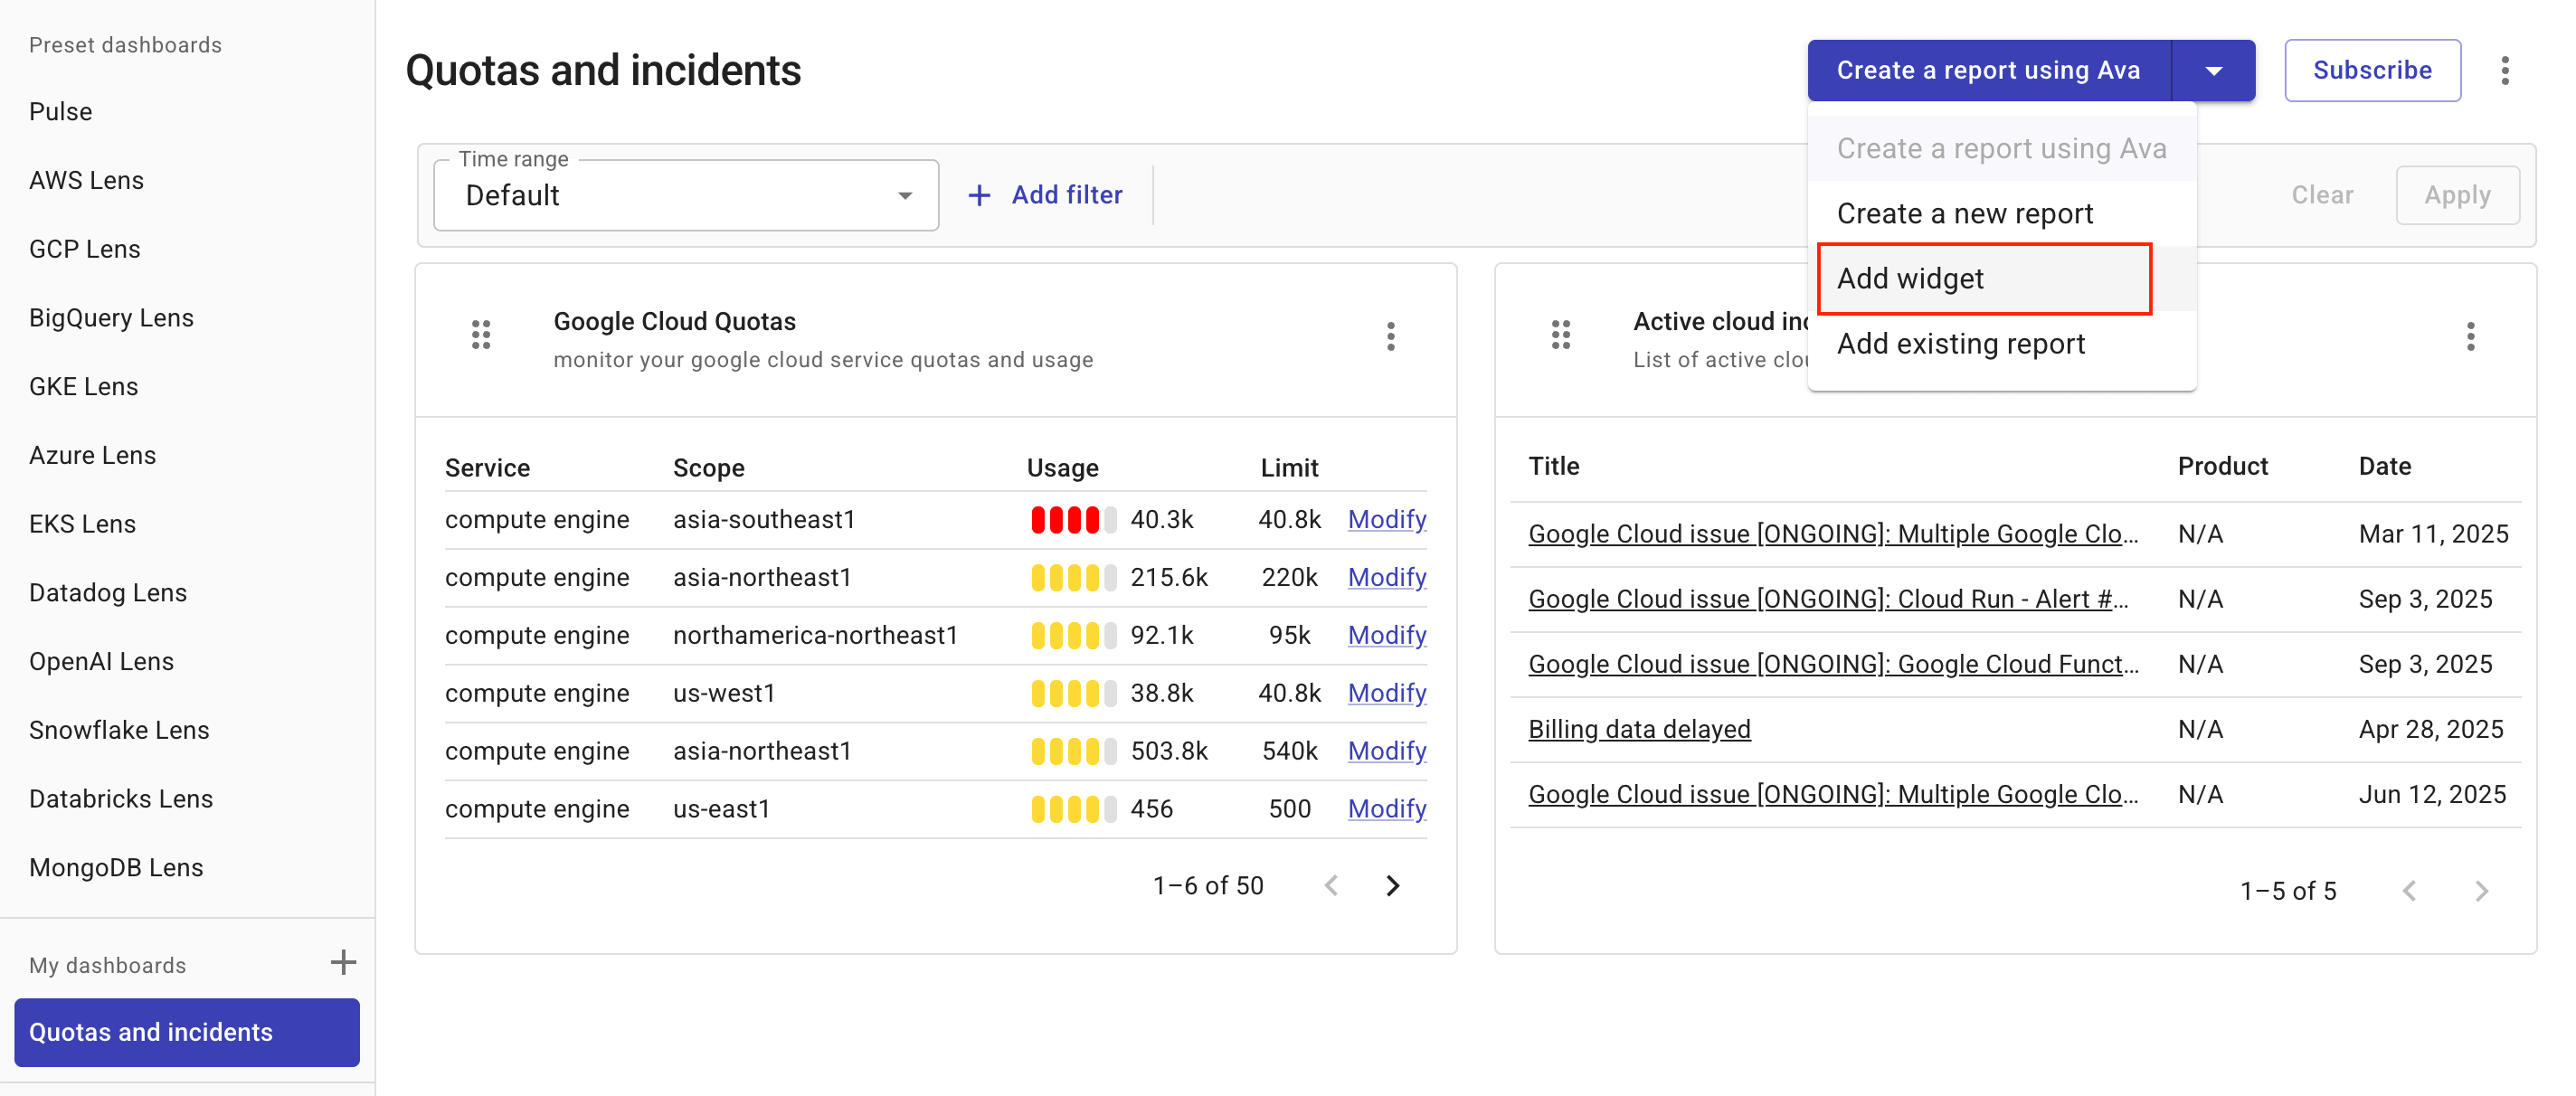Screen dimensions: 2576x1096
Task: Open Active cloud incidents widget options menu
Action: point(2470,336)
